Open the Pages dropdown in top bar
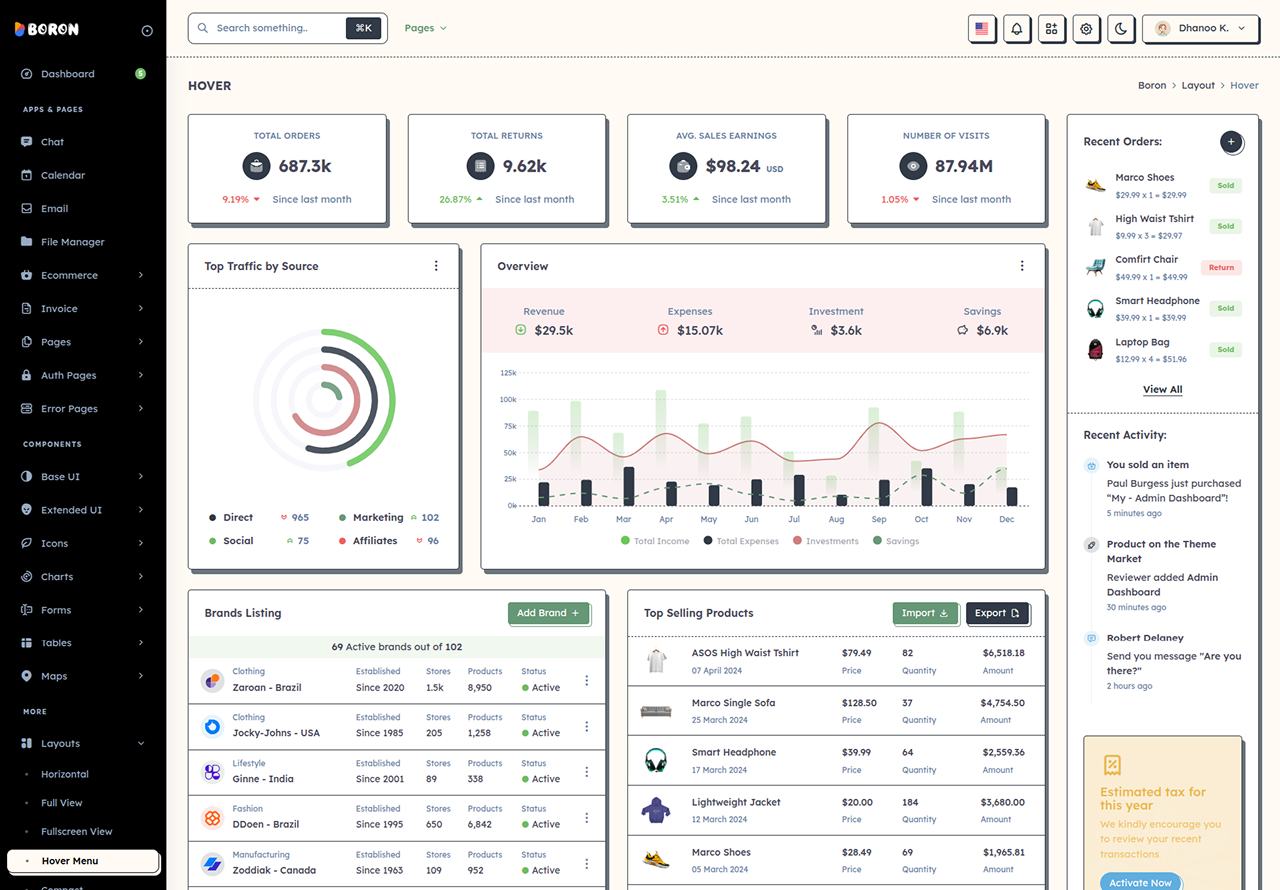Image resolution: width=1280 pixels, height=890 pixels. pos(425,28)
